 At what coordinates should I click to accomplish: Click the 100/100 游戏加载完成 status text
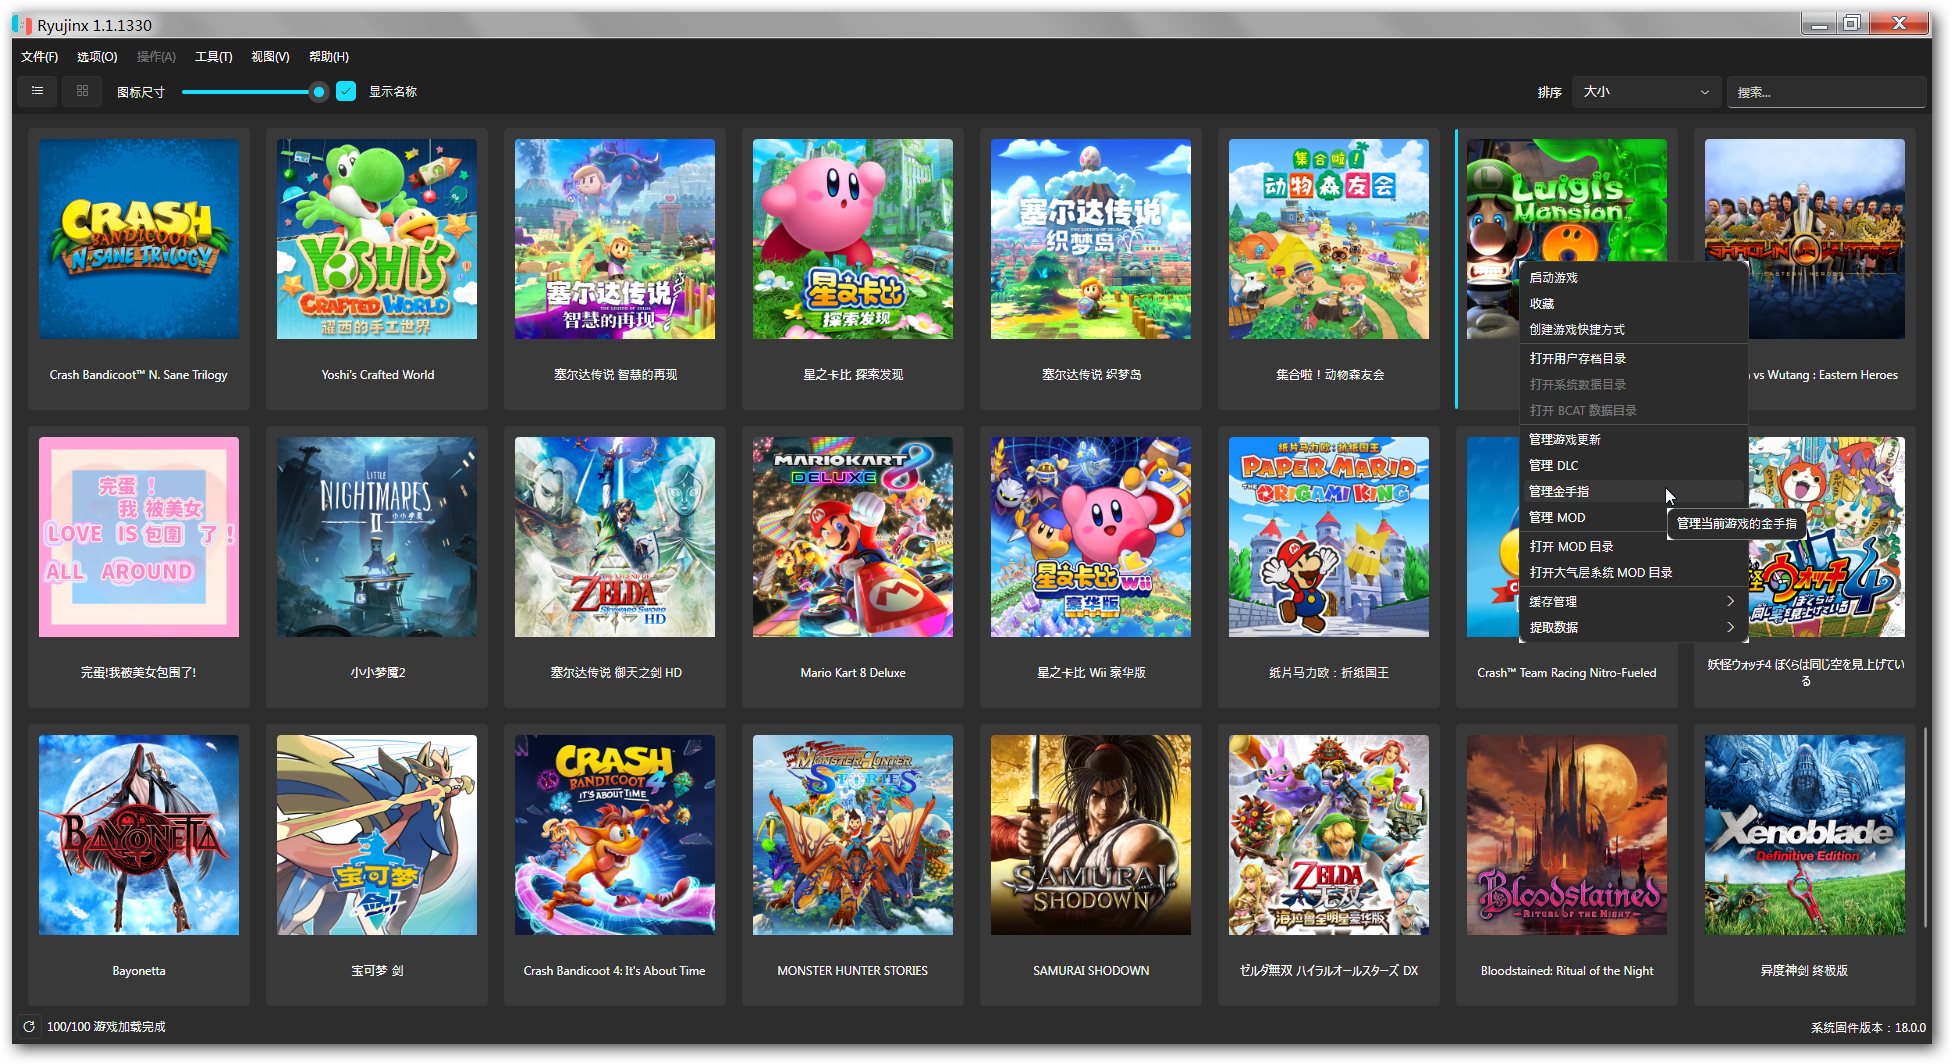(x=106, y=1027)
